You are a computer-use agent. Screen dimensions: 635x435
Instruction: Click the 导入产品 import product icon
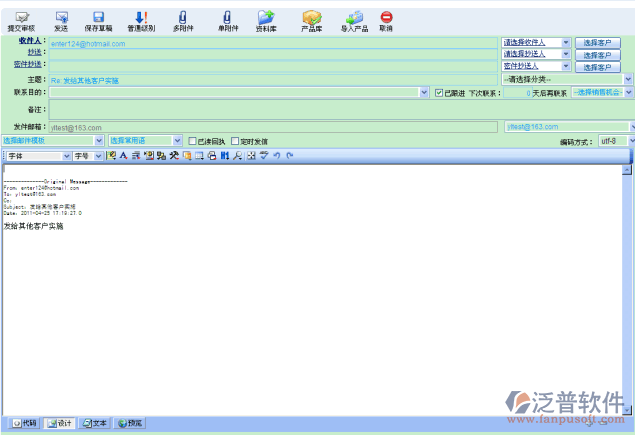click(354, 18)
